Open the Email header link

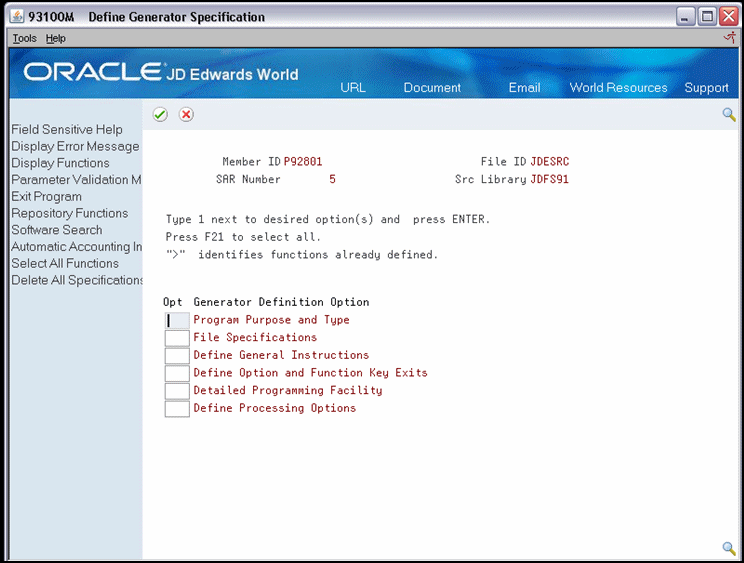[524, 88]
